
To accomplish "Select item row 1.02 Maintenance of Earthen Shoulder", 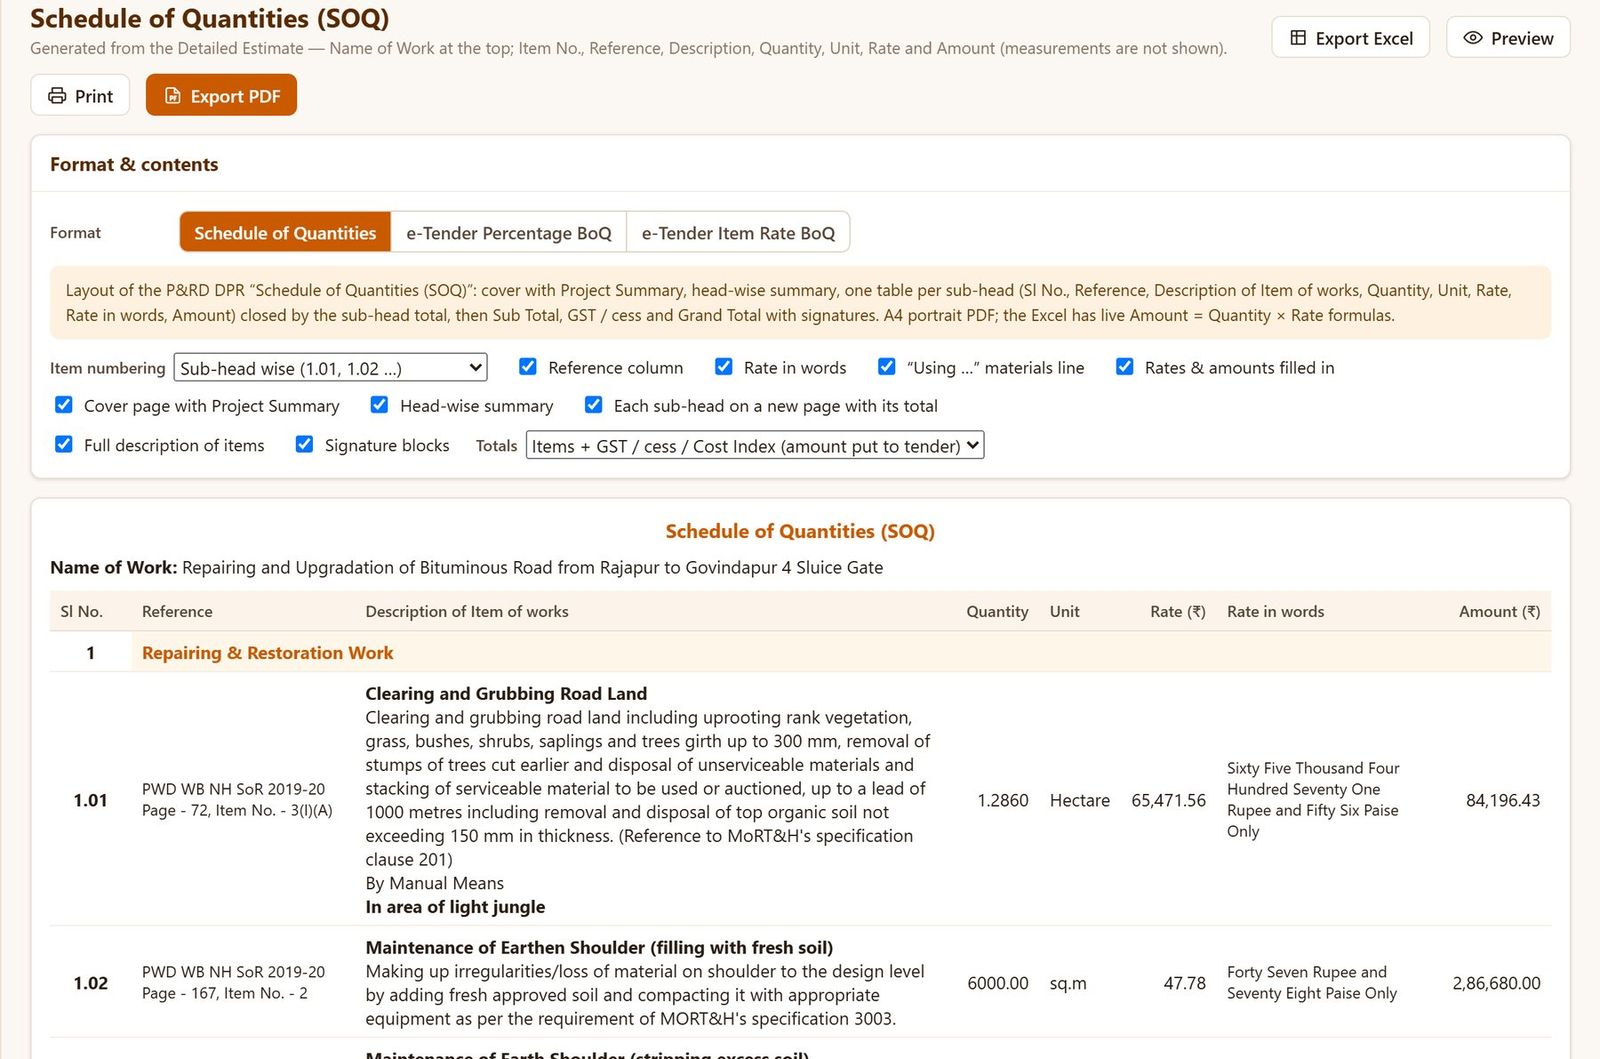I will click(800, 983).
